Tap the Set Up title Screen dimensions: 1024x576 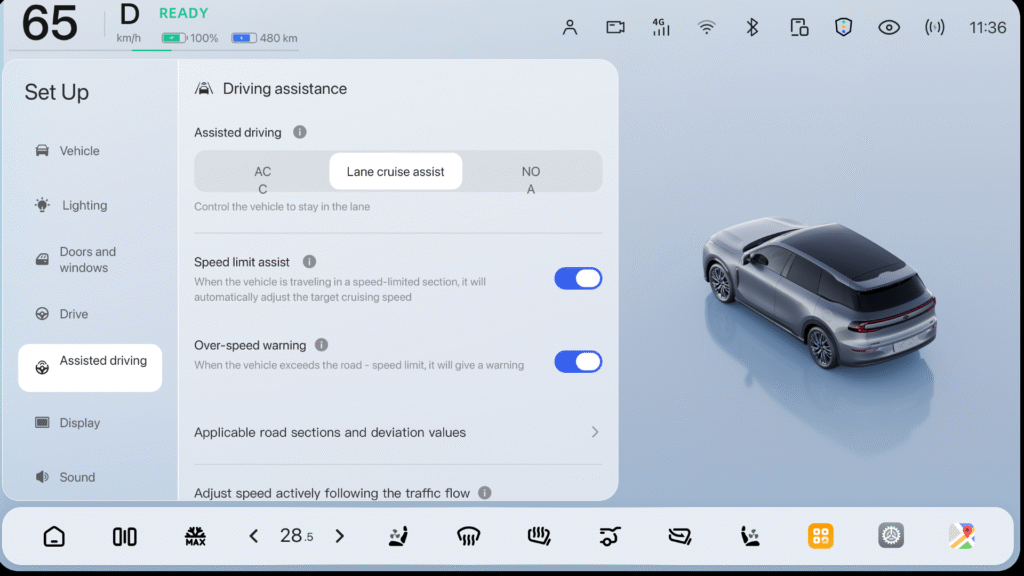(x=57, y=92)
